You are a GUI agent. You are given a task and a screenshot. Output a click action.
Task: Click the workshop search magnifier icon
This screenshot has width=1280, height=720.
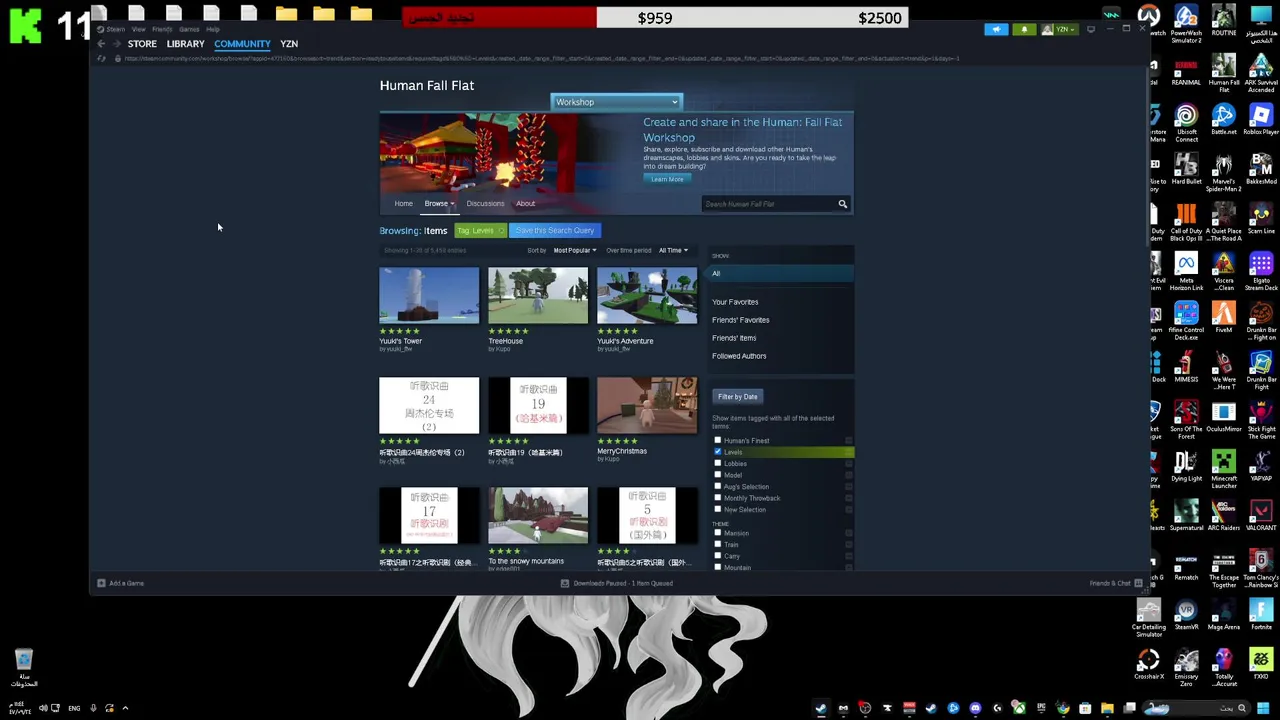pos(842,204)
